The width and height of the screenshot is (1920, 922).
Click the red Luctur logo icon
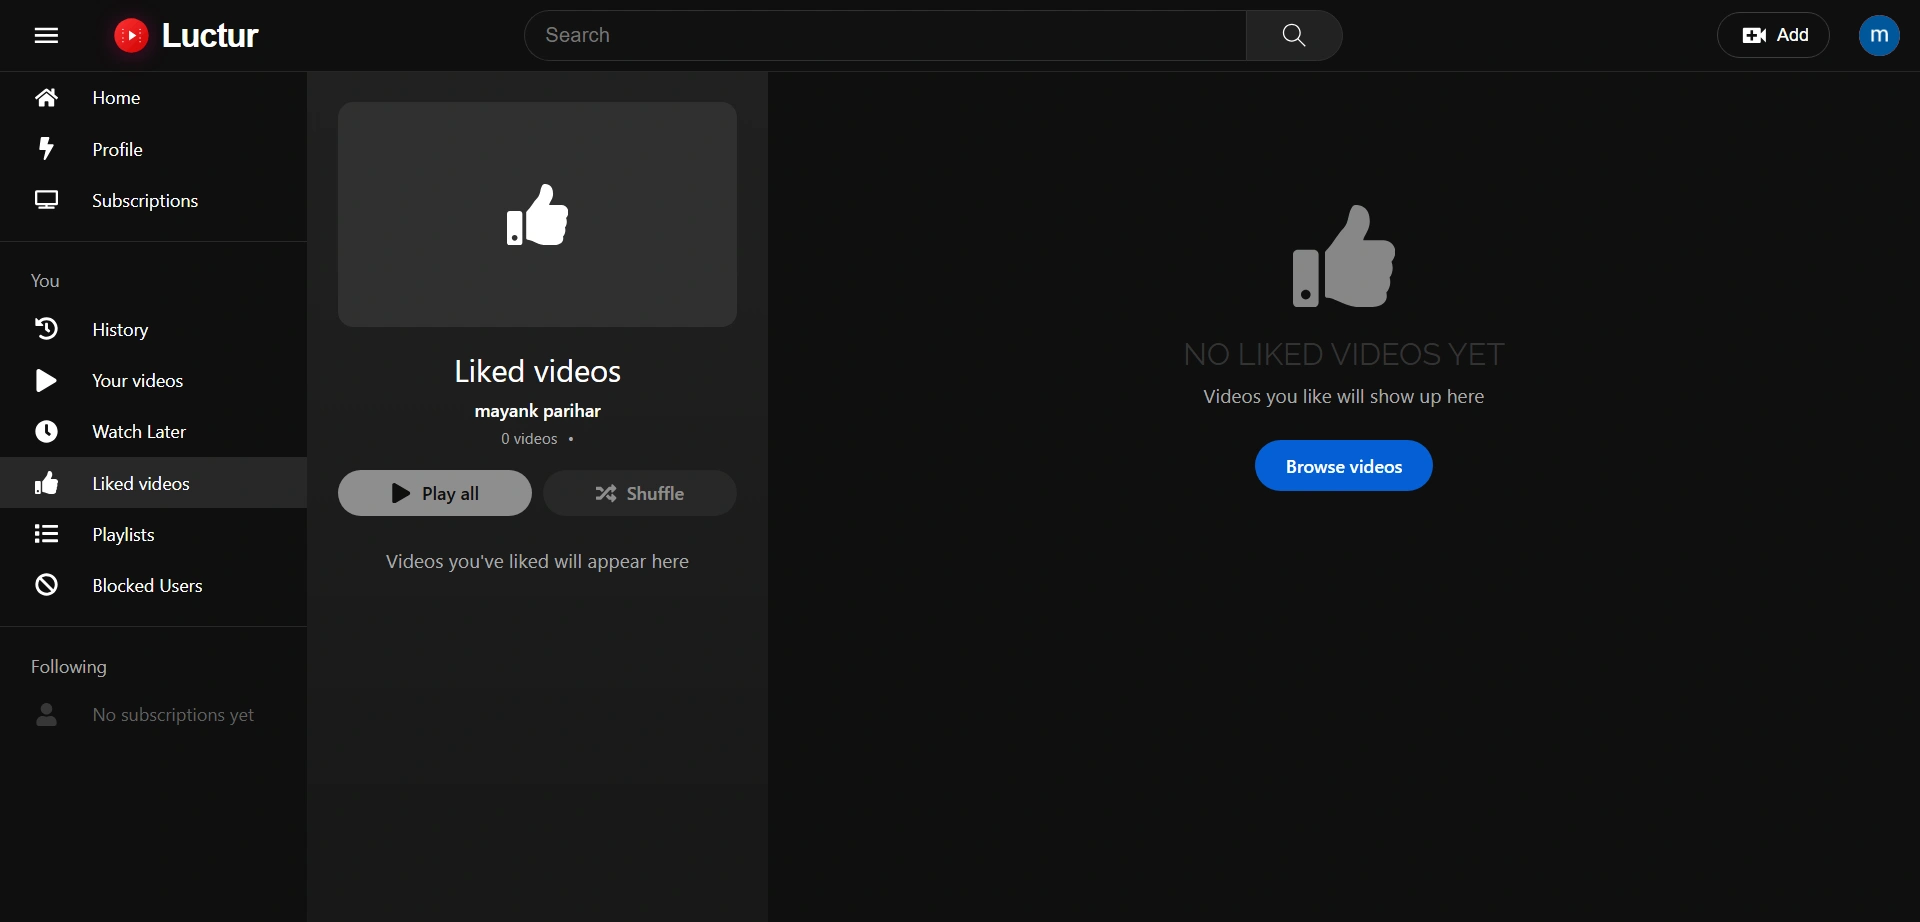(131, 36)
